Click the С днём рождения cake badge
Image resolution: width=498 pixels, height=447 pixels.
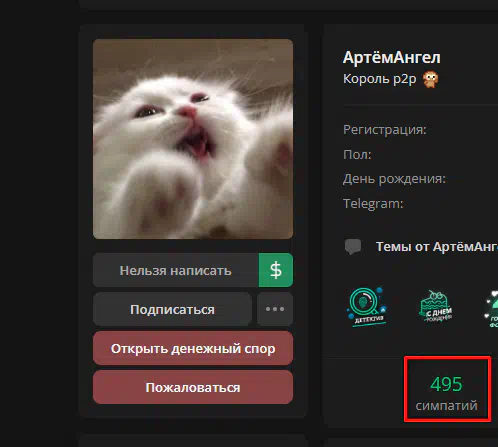[x=436, y=307]
